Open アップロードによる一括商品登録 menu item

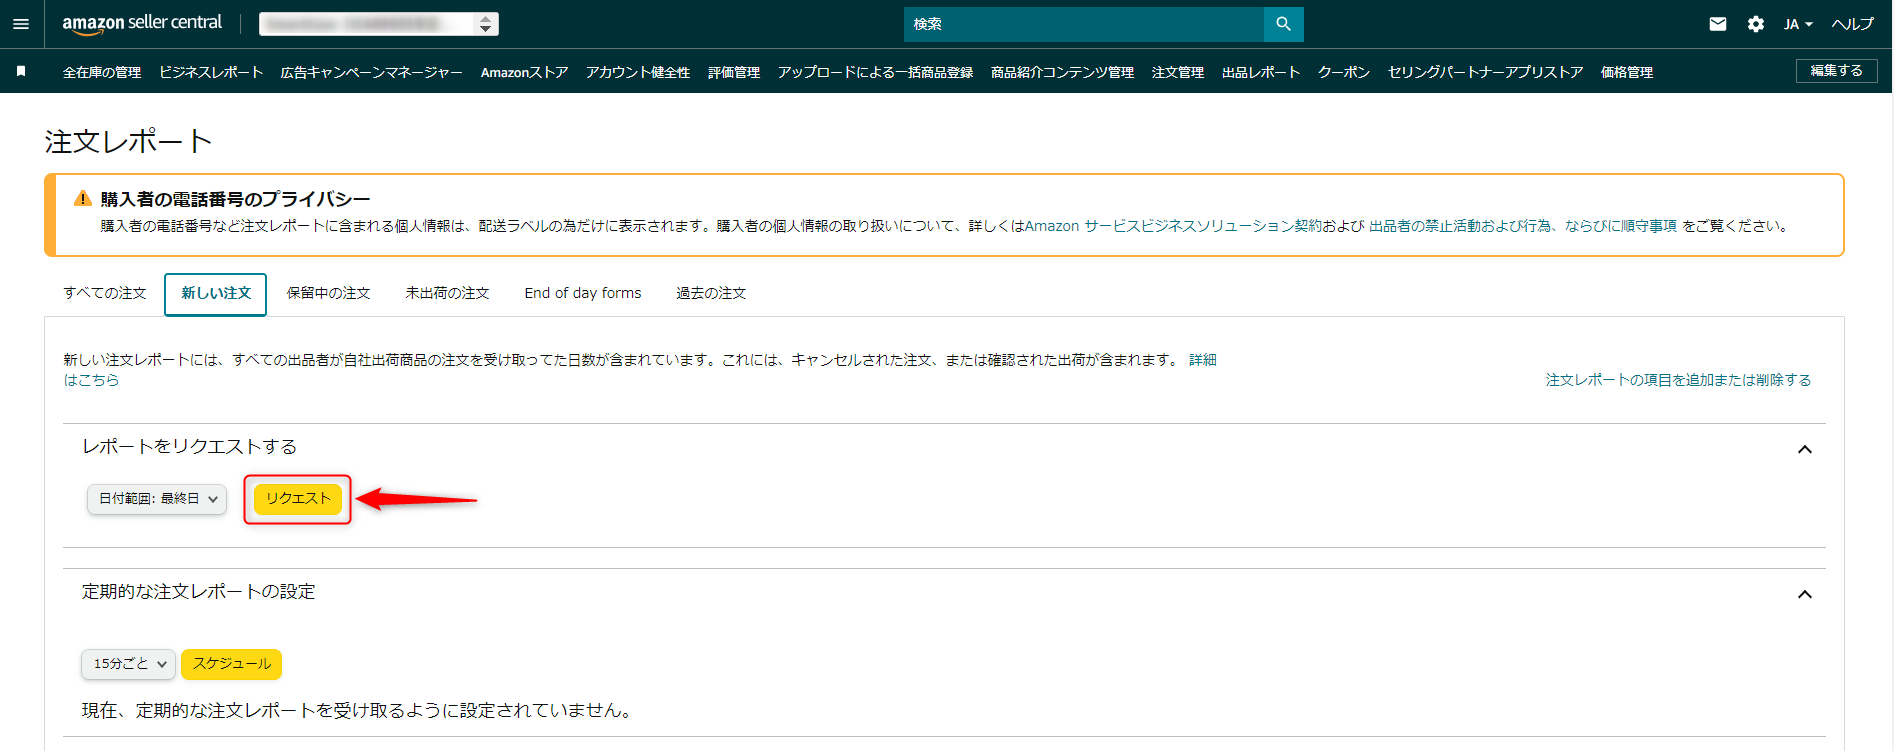[876, 72]
